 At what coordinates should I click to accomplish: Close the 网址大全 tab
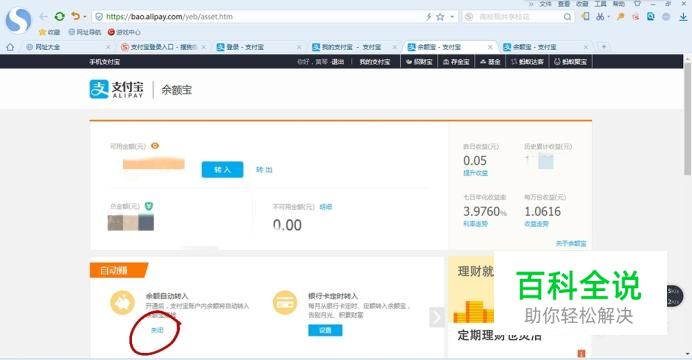[x=108, y=47]
